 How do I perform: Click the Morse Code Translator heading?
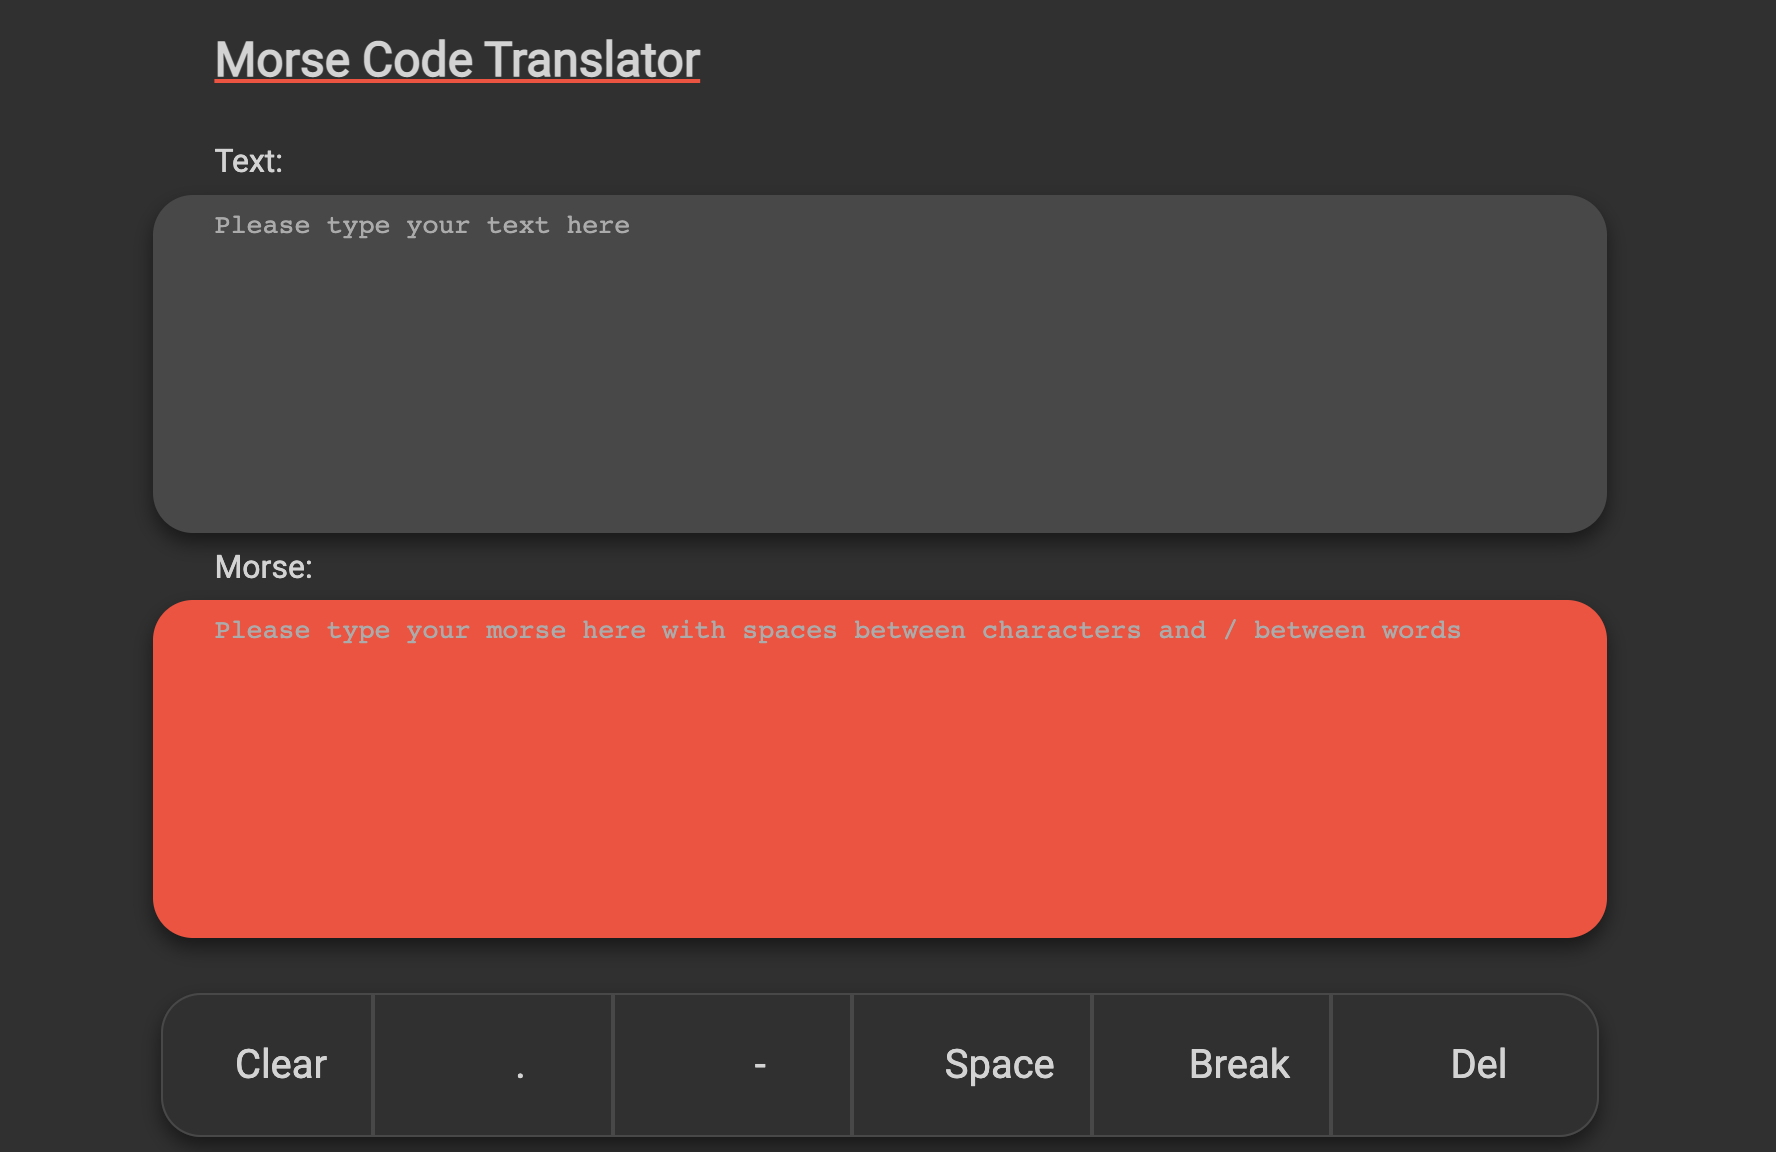(457, 60)
